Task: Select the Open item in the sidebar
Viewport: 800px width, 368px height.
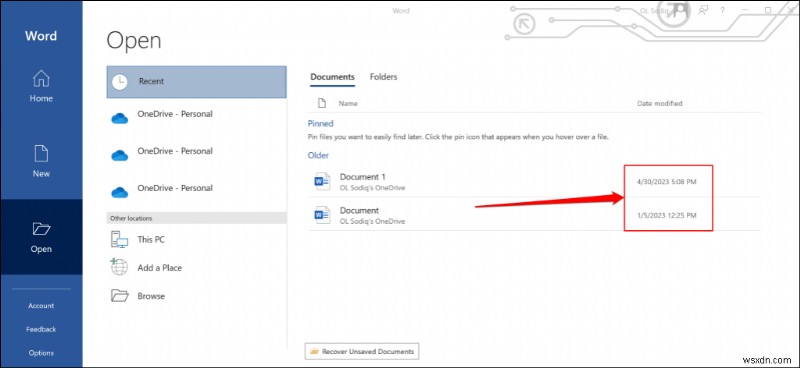Action: click(x=41, y=237)
